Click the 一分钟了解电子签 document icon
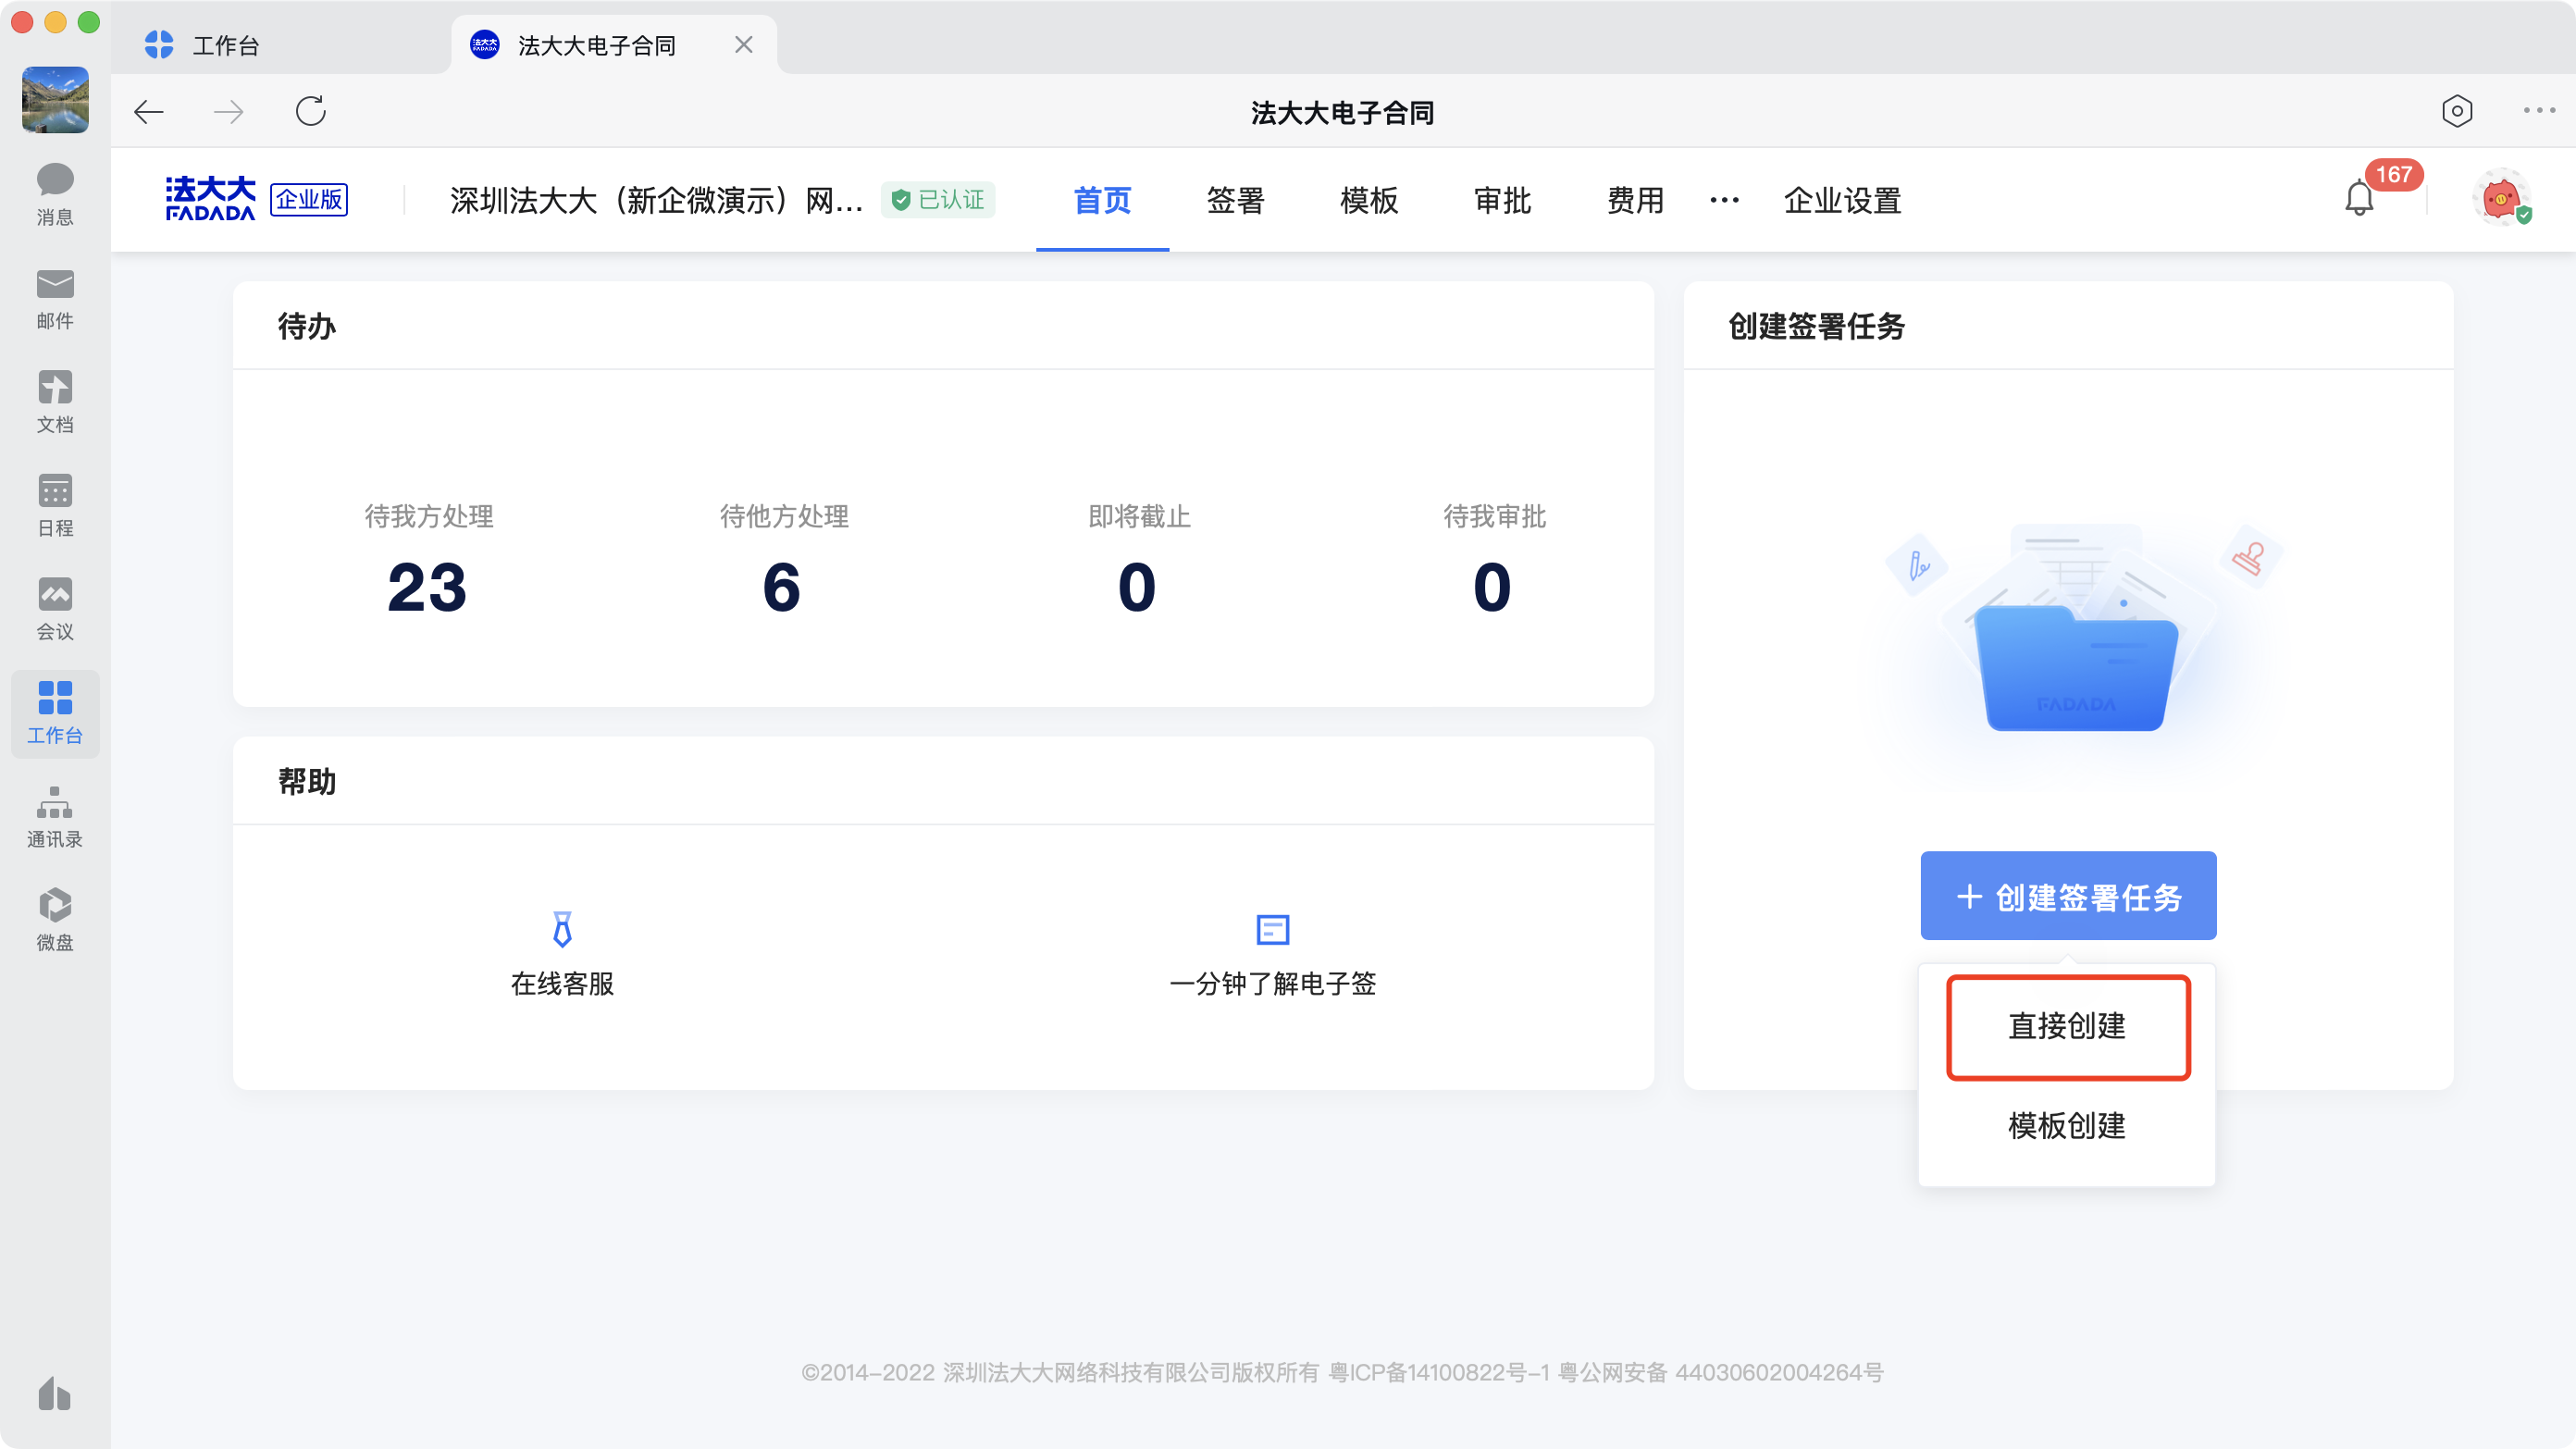Image resolution: width=2576 pixels, height=1449 pixels. (1273, 929)
